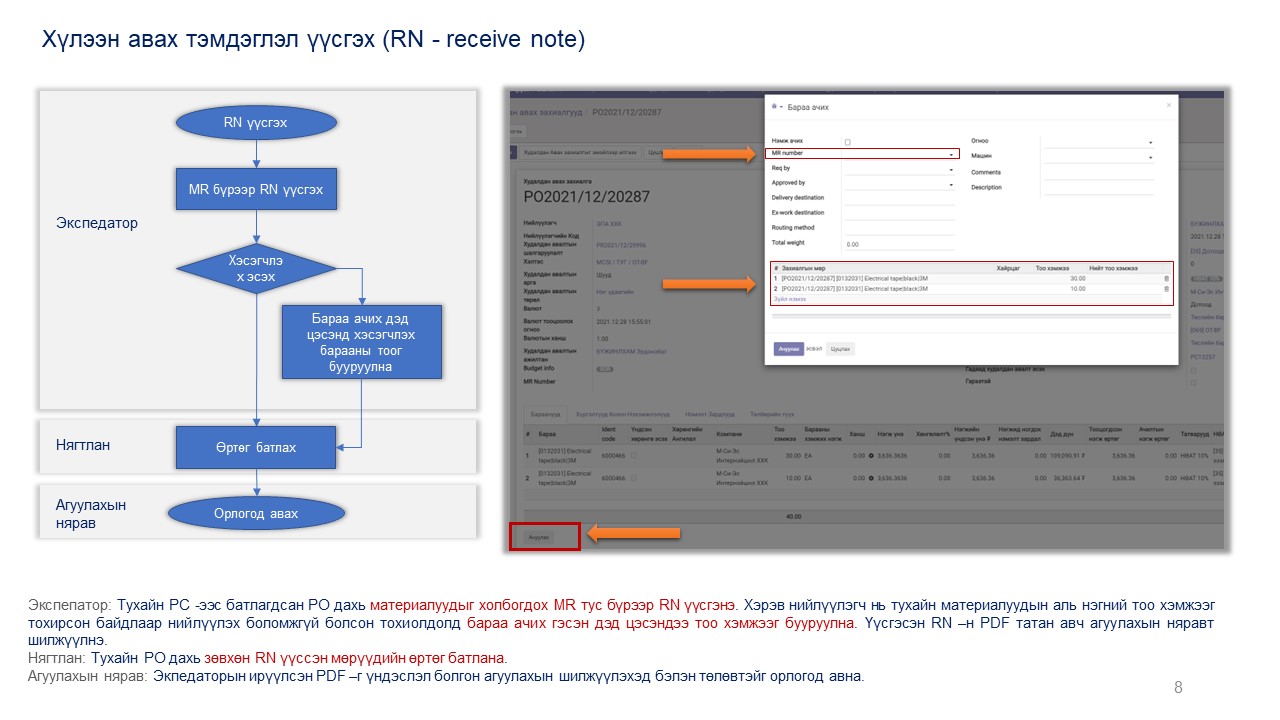Open the Төлбөрийн түүх tab

772,414
